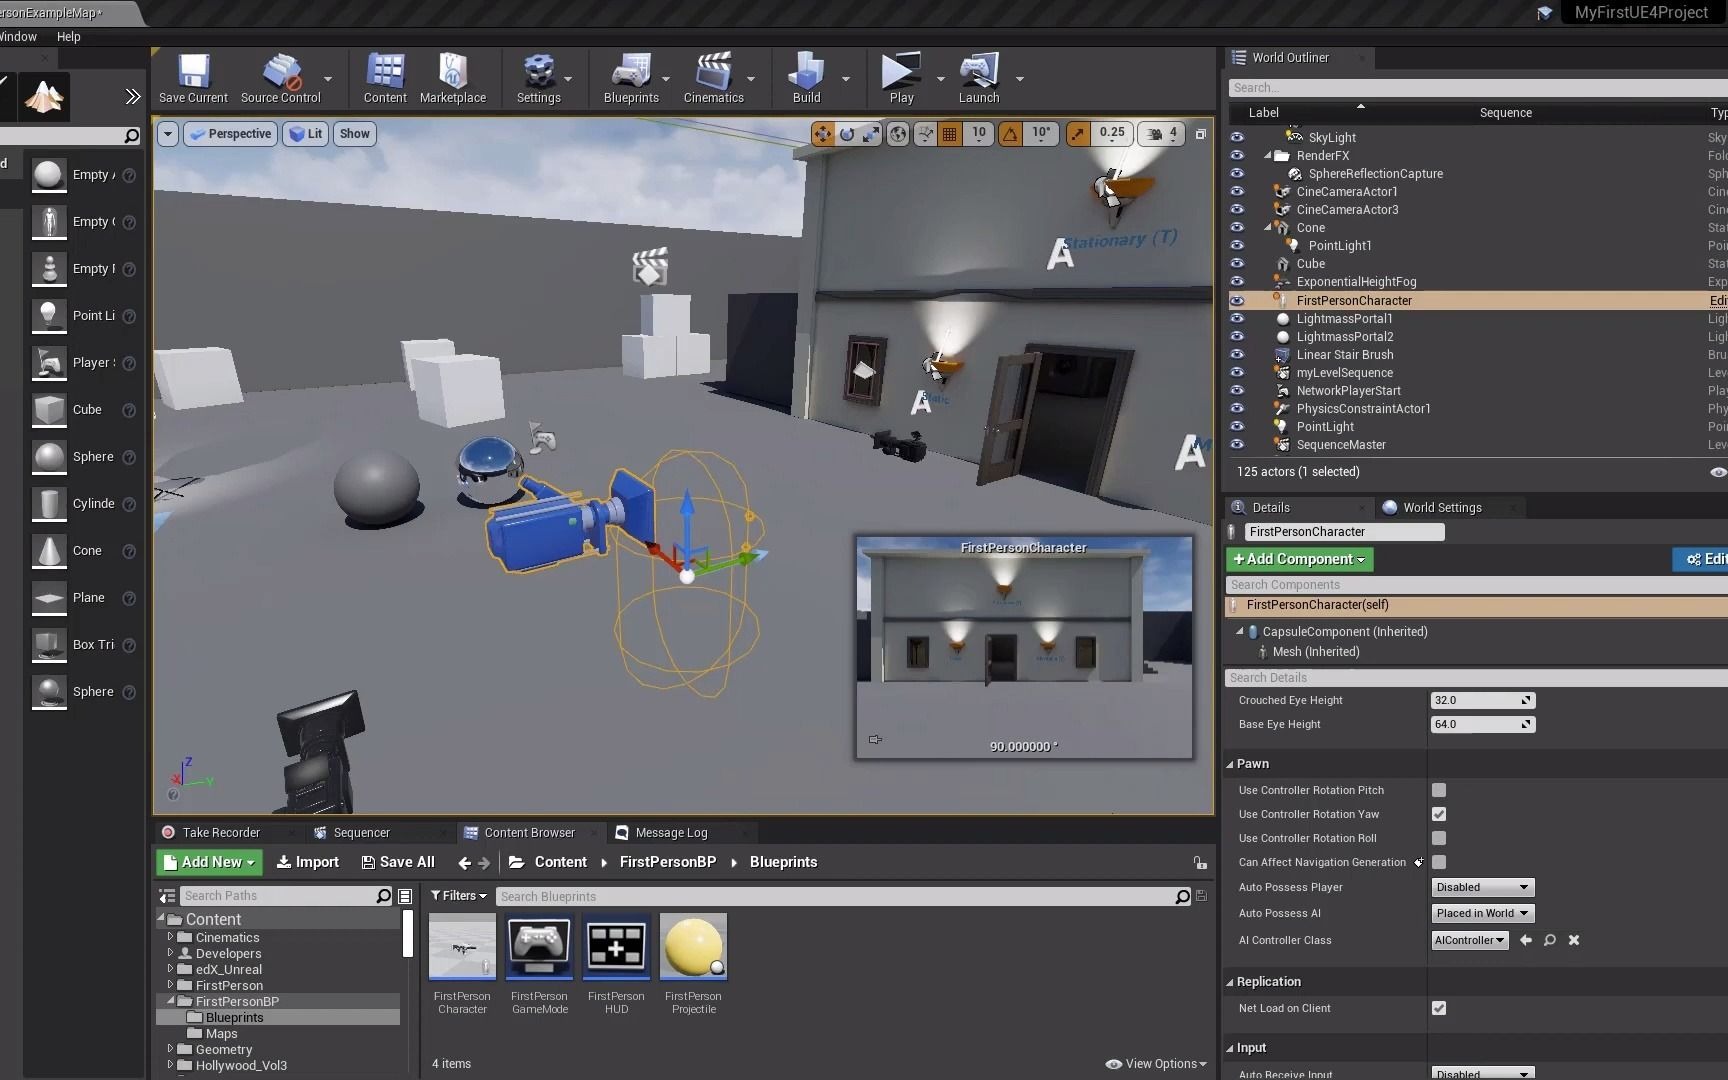Screen dimensions: 1728x1080
Task: Open the Marketplace toolbar icon
Action: (x=453, y=78)
